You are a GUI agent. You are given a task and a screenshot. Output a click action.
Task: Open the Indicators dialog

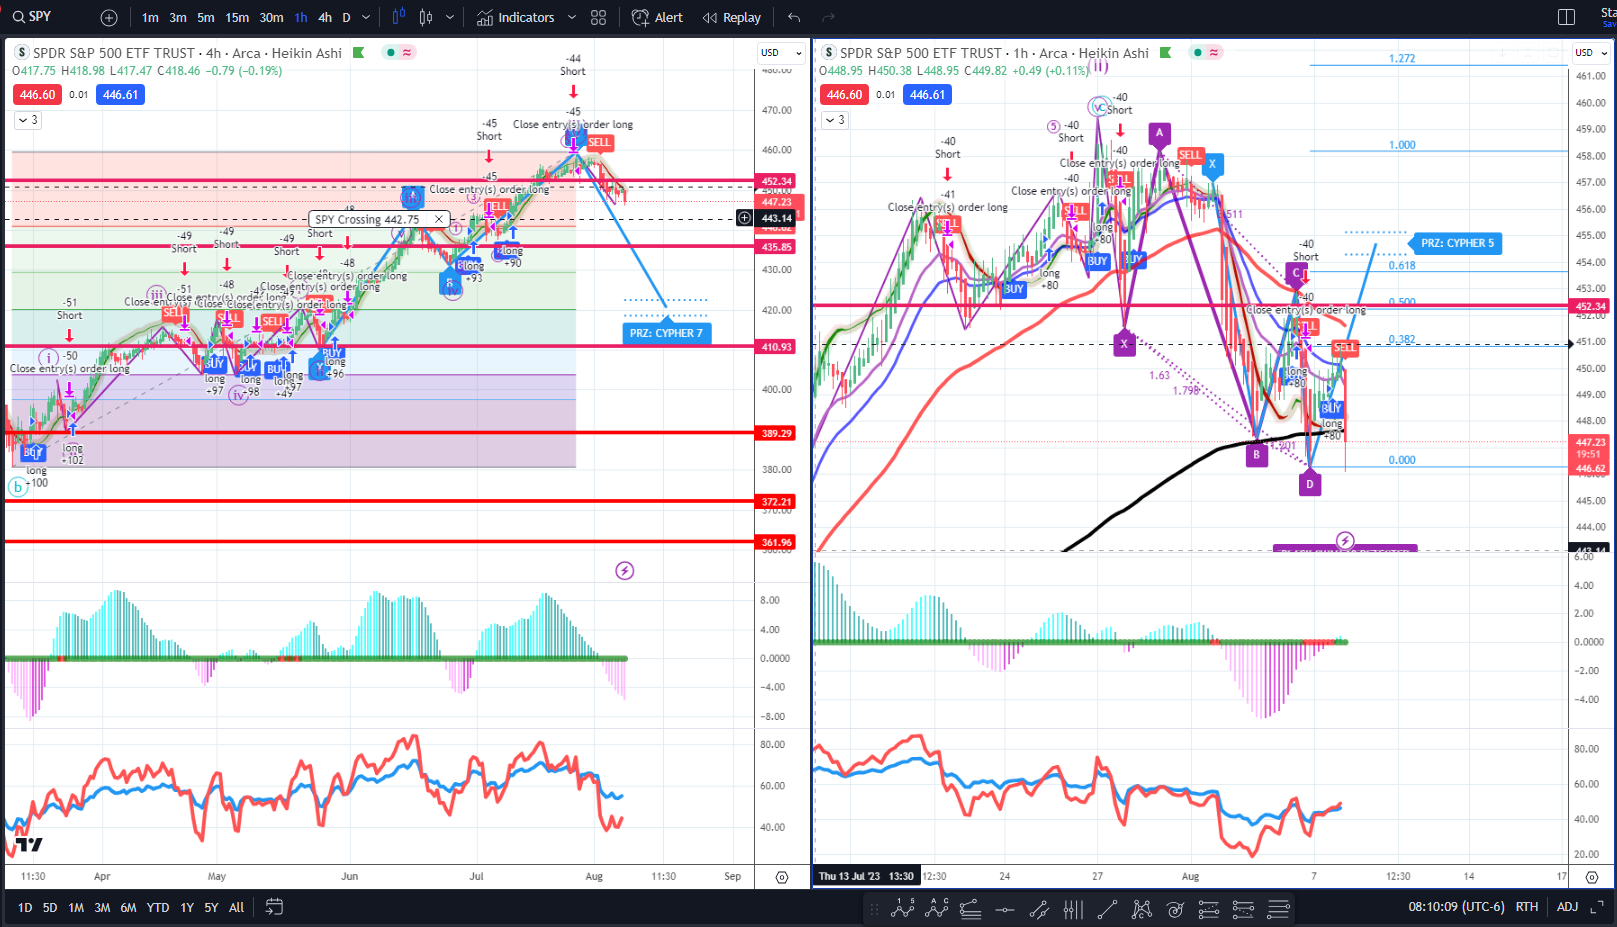pos(515,18)
